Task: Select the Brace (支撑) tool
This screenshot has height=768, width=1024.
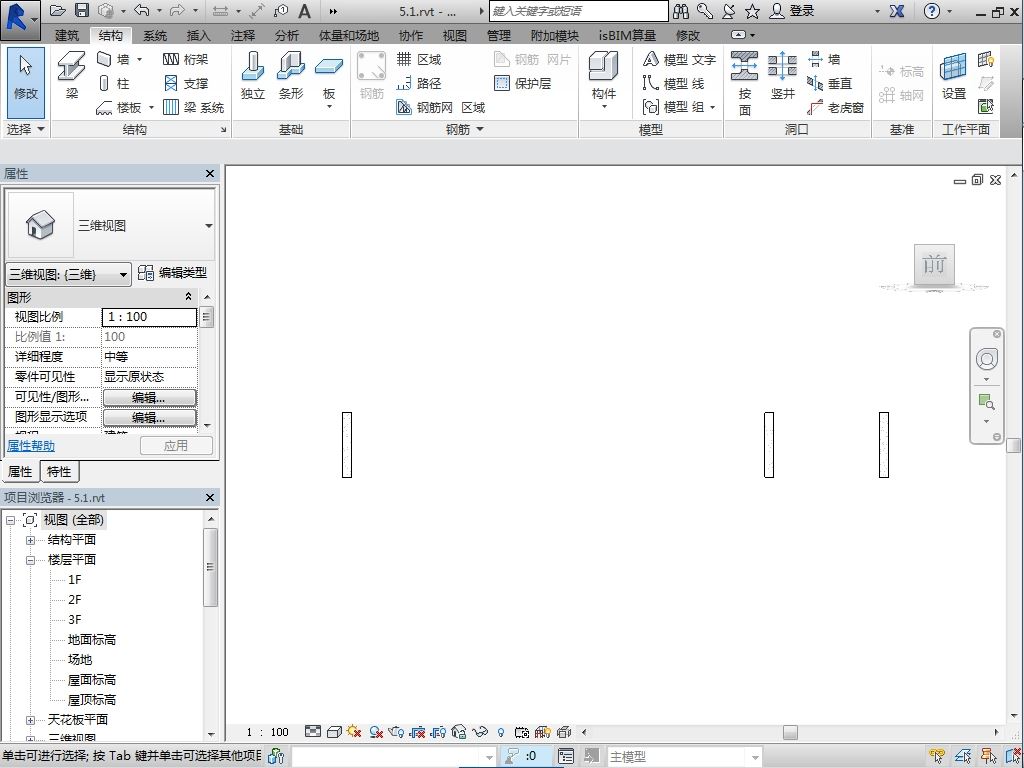Action: (185, 84)
